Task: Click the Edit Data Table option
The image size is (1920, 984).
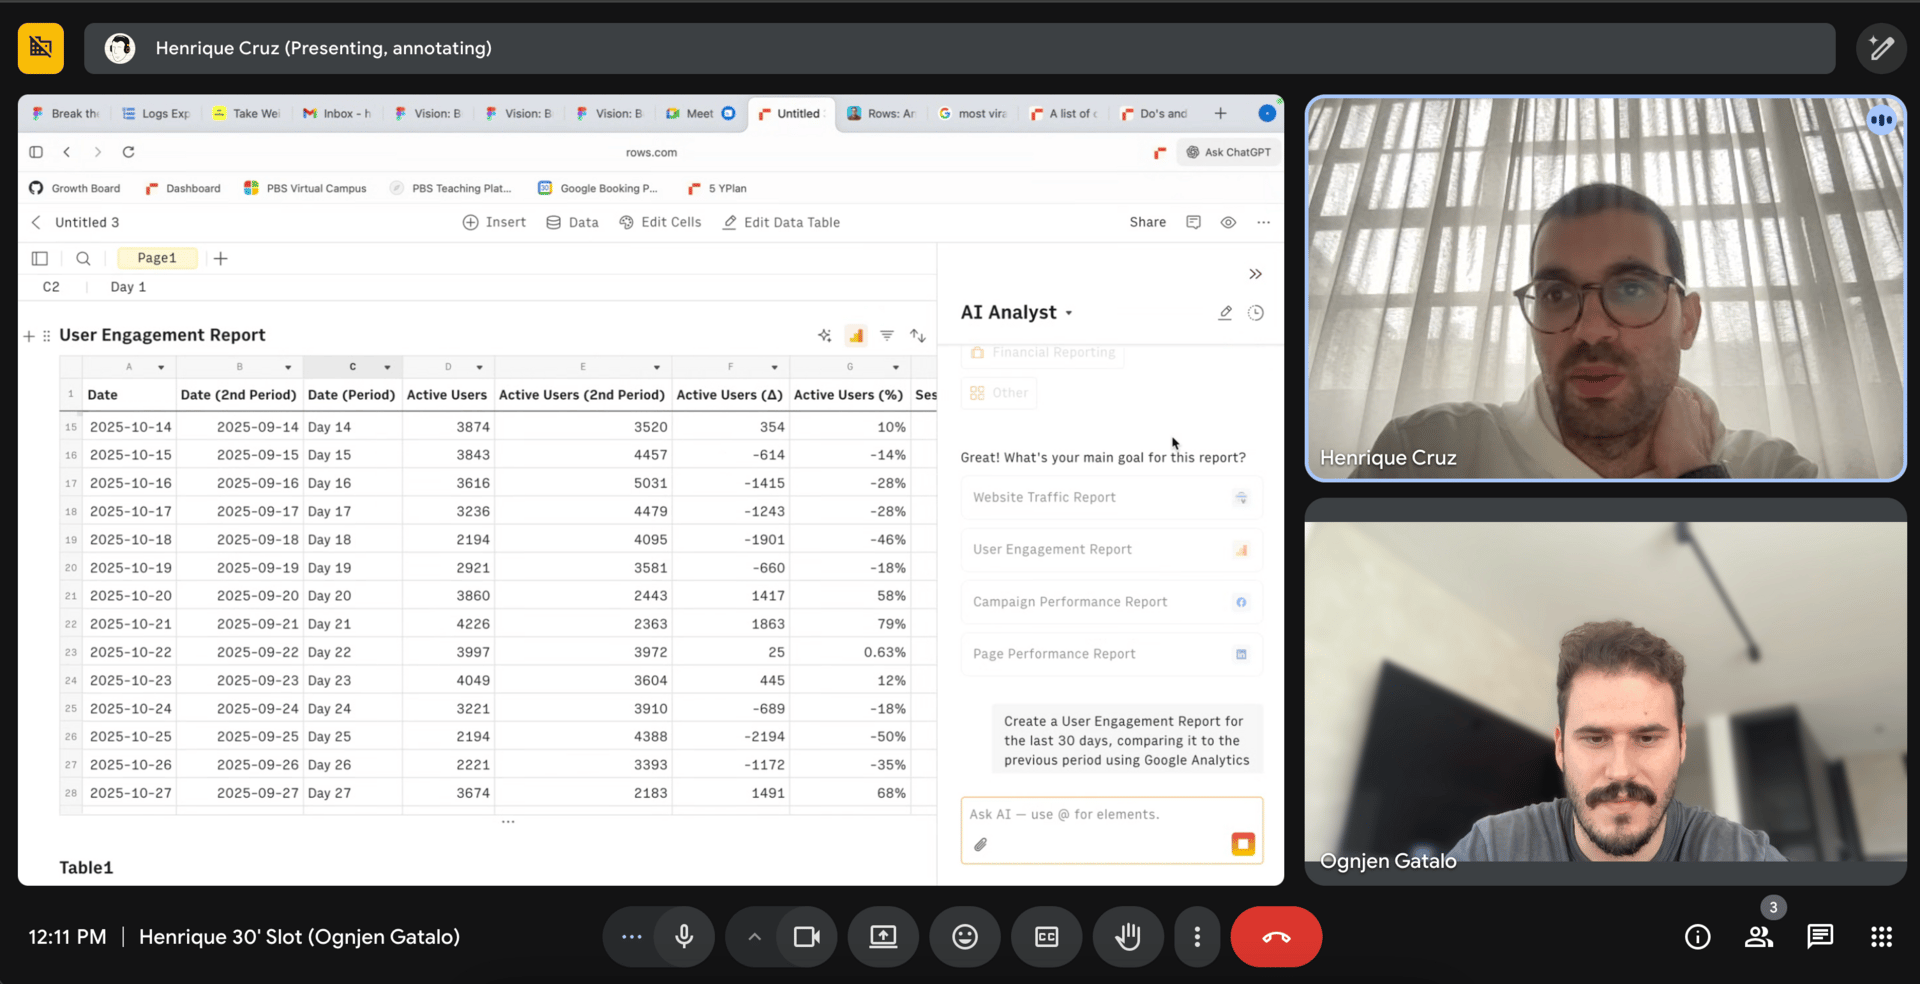Action: tap(781, 222)
